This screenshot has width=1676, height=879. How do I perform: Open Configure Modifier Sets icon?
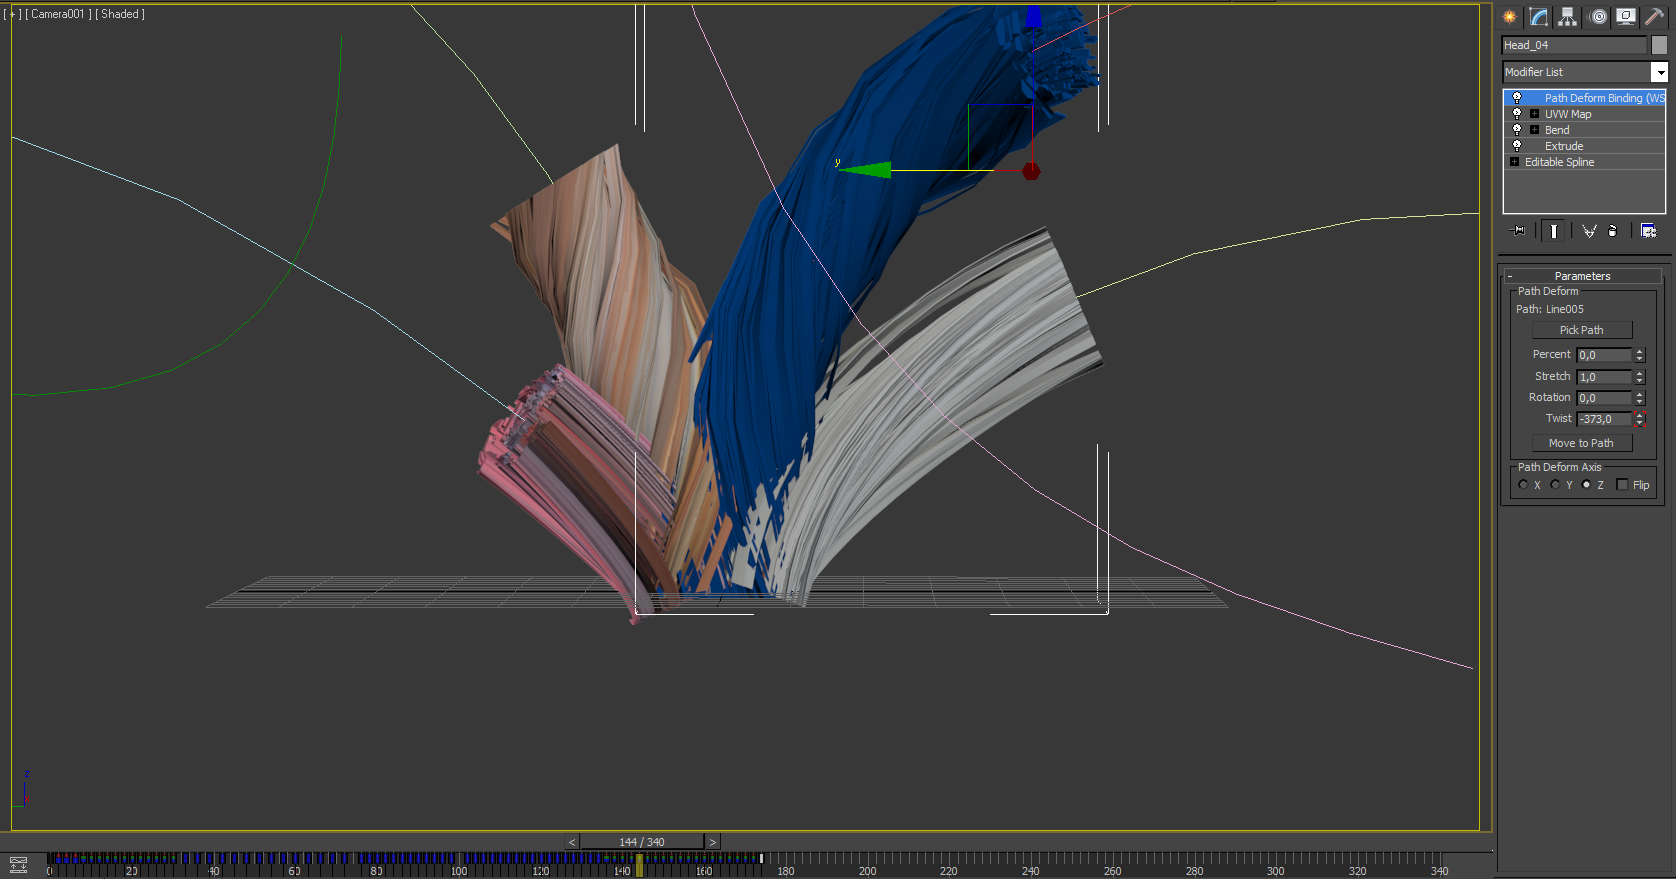click(1648, 231)
